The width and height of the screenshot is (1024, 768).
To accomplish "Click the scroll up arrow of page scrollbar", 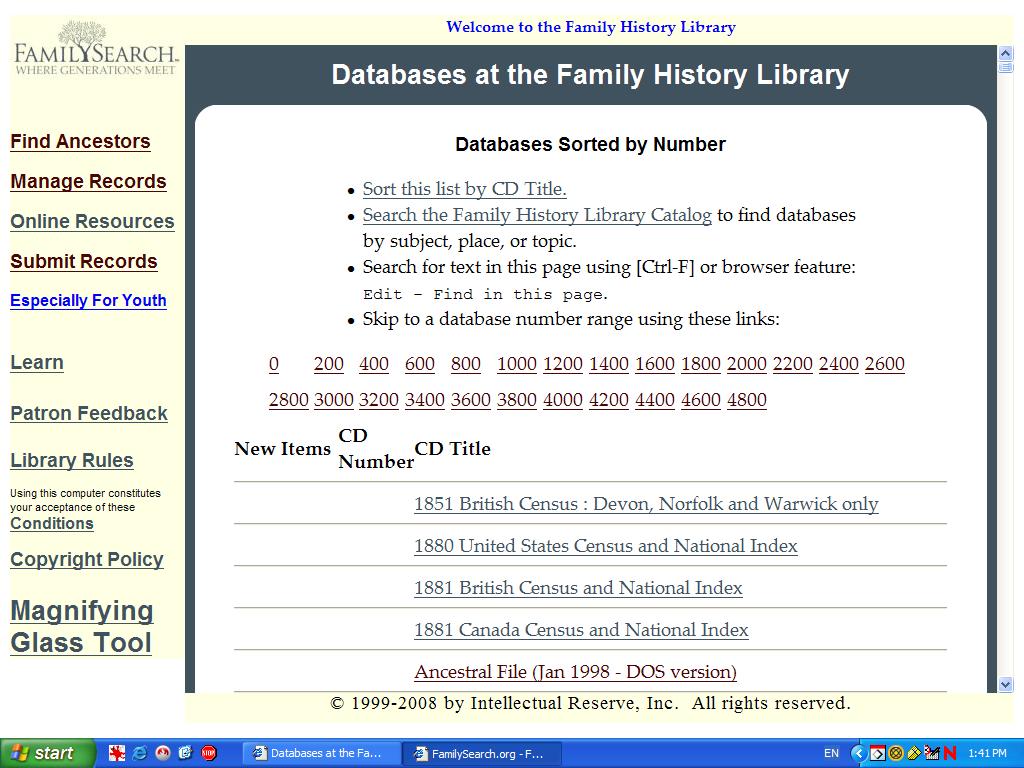I will 1006,53.
